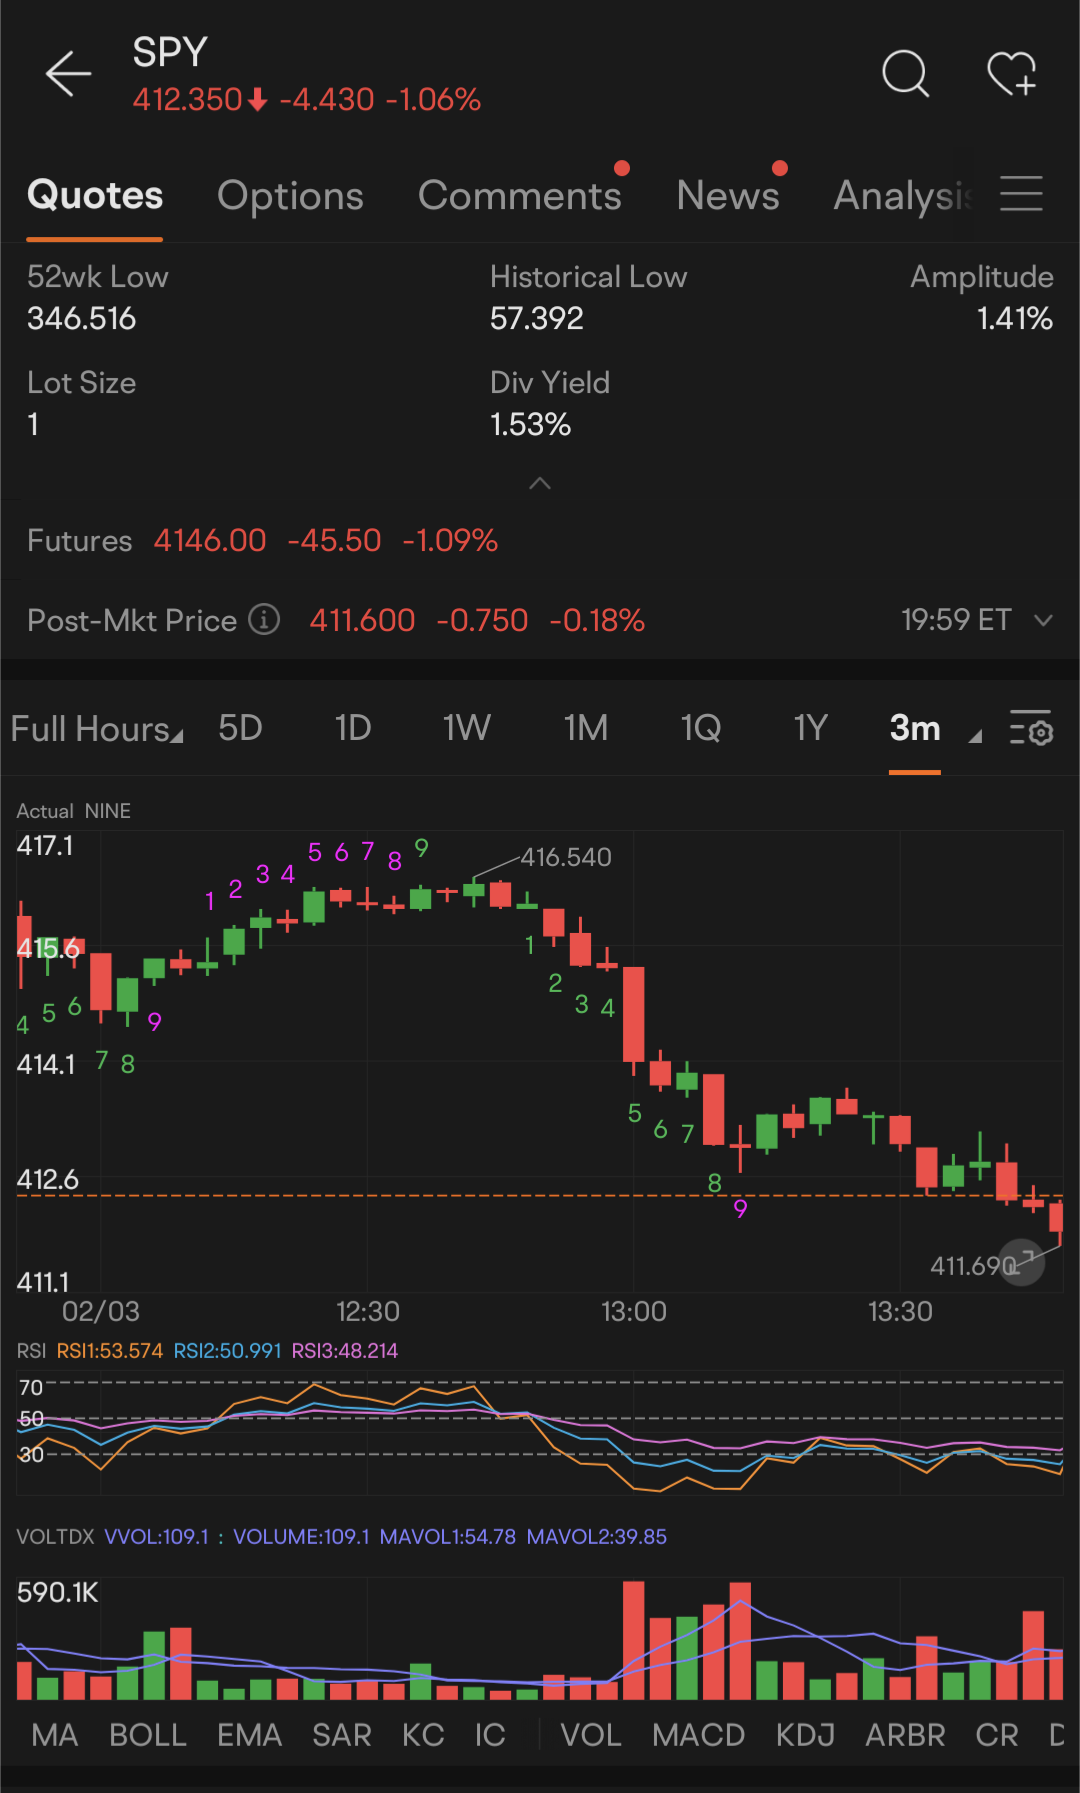Tap the RSI3:48.214 legend value
Screen dimensions: 1080x1793
pos(345,1351)
